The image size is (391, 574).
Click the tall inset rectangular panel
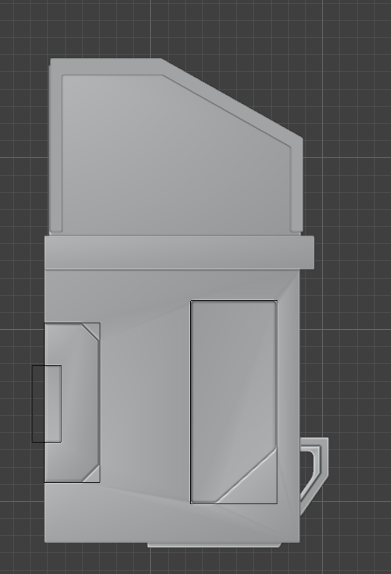coord(234,402)
